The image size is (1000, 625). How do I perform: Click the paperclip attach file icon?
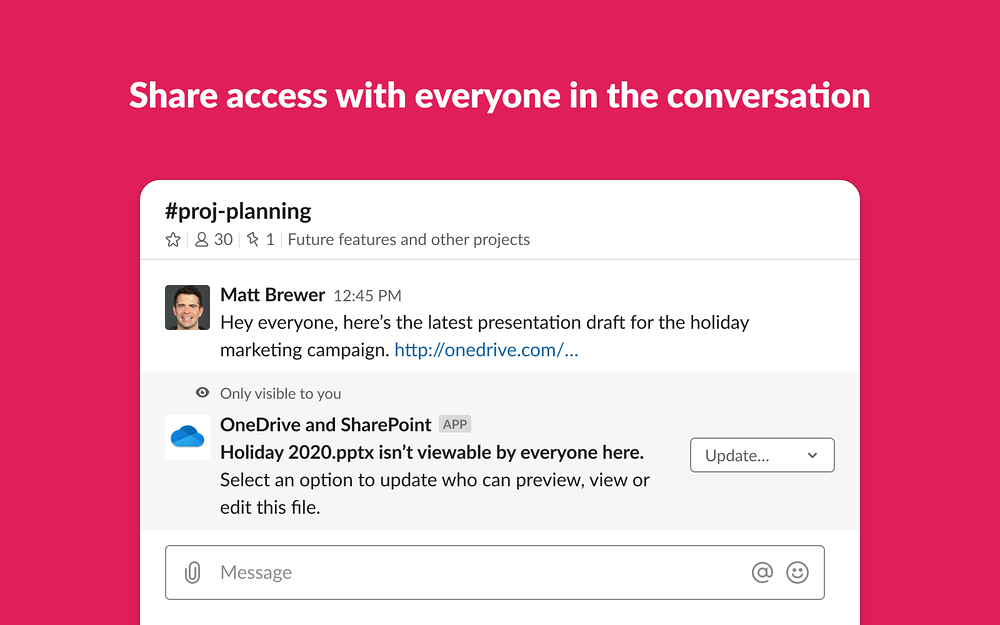click(x=193, y=572)
